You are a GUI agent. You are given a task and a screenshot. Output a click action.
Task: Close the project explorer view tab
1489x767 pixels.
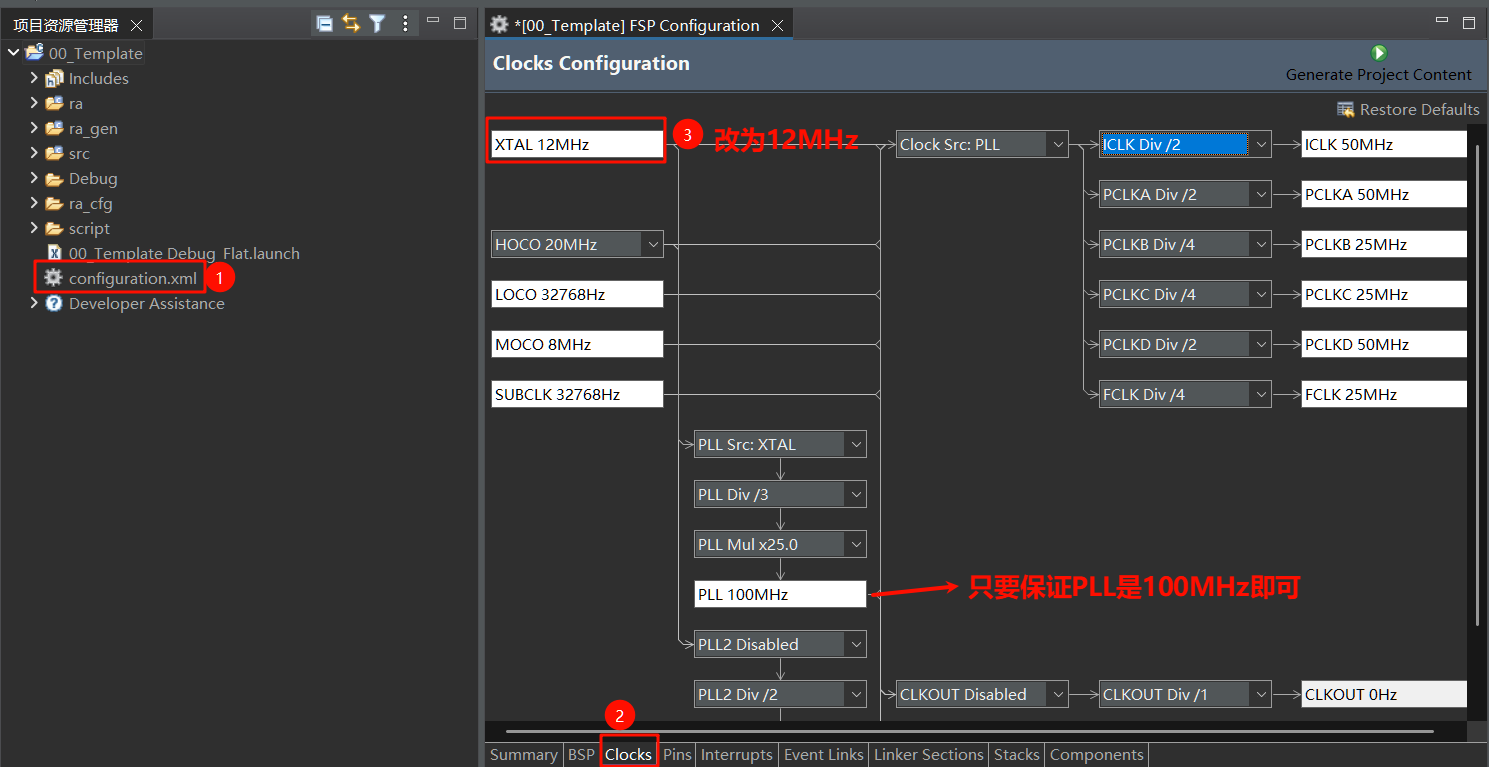pos(137,25)
